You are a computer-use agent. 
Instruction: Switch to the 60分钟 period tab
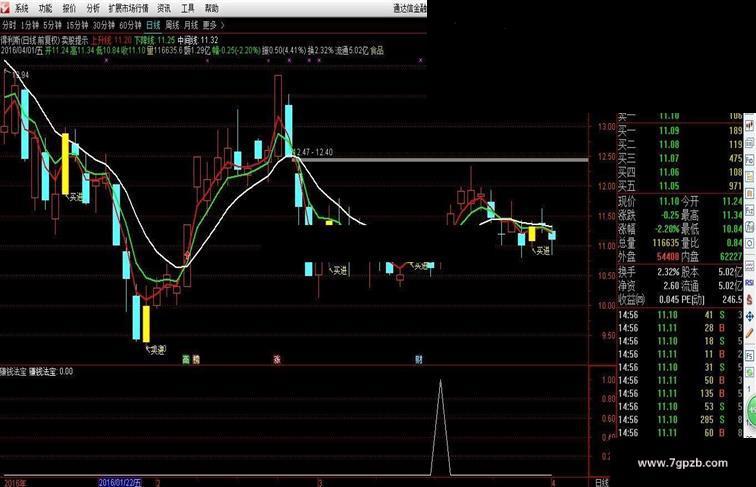click(x=130, y=25)
